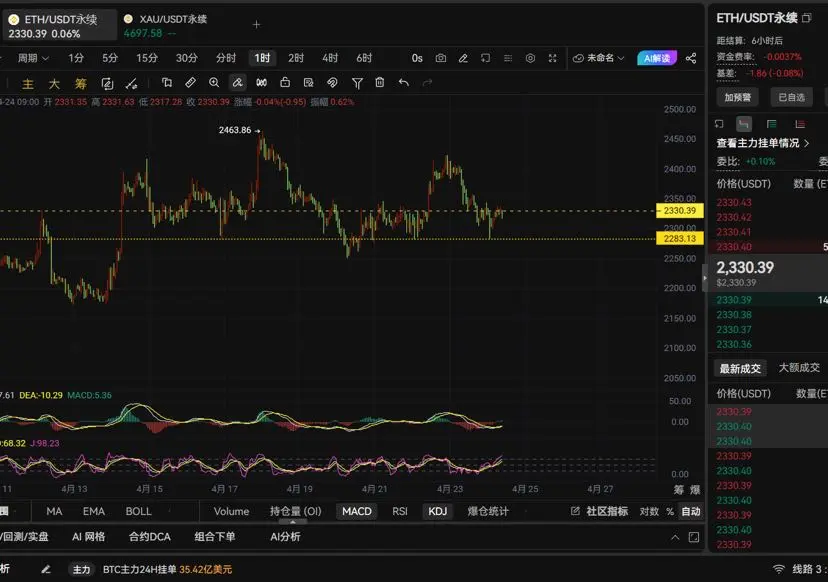Click the 爆仓统计 liquidation stats button
The image size is (828, 582).
[x=488, y=511]
